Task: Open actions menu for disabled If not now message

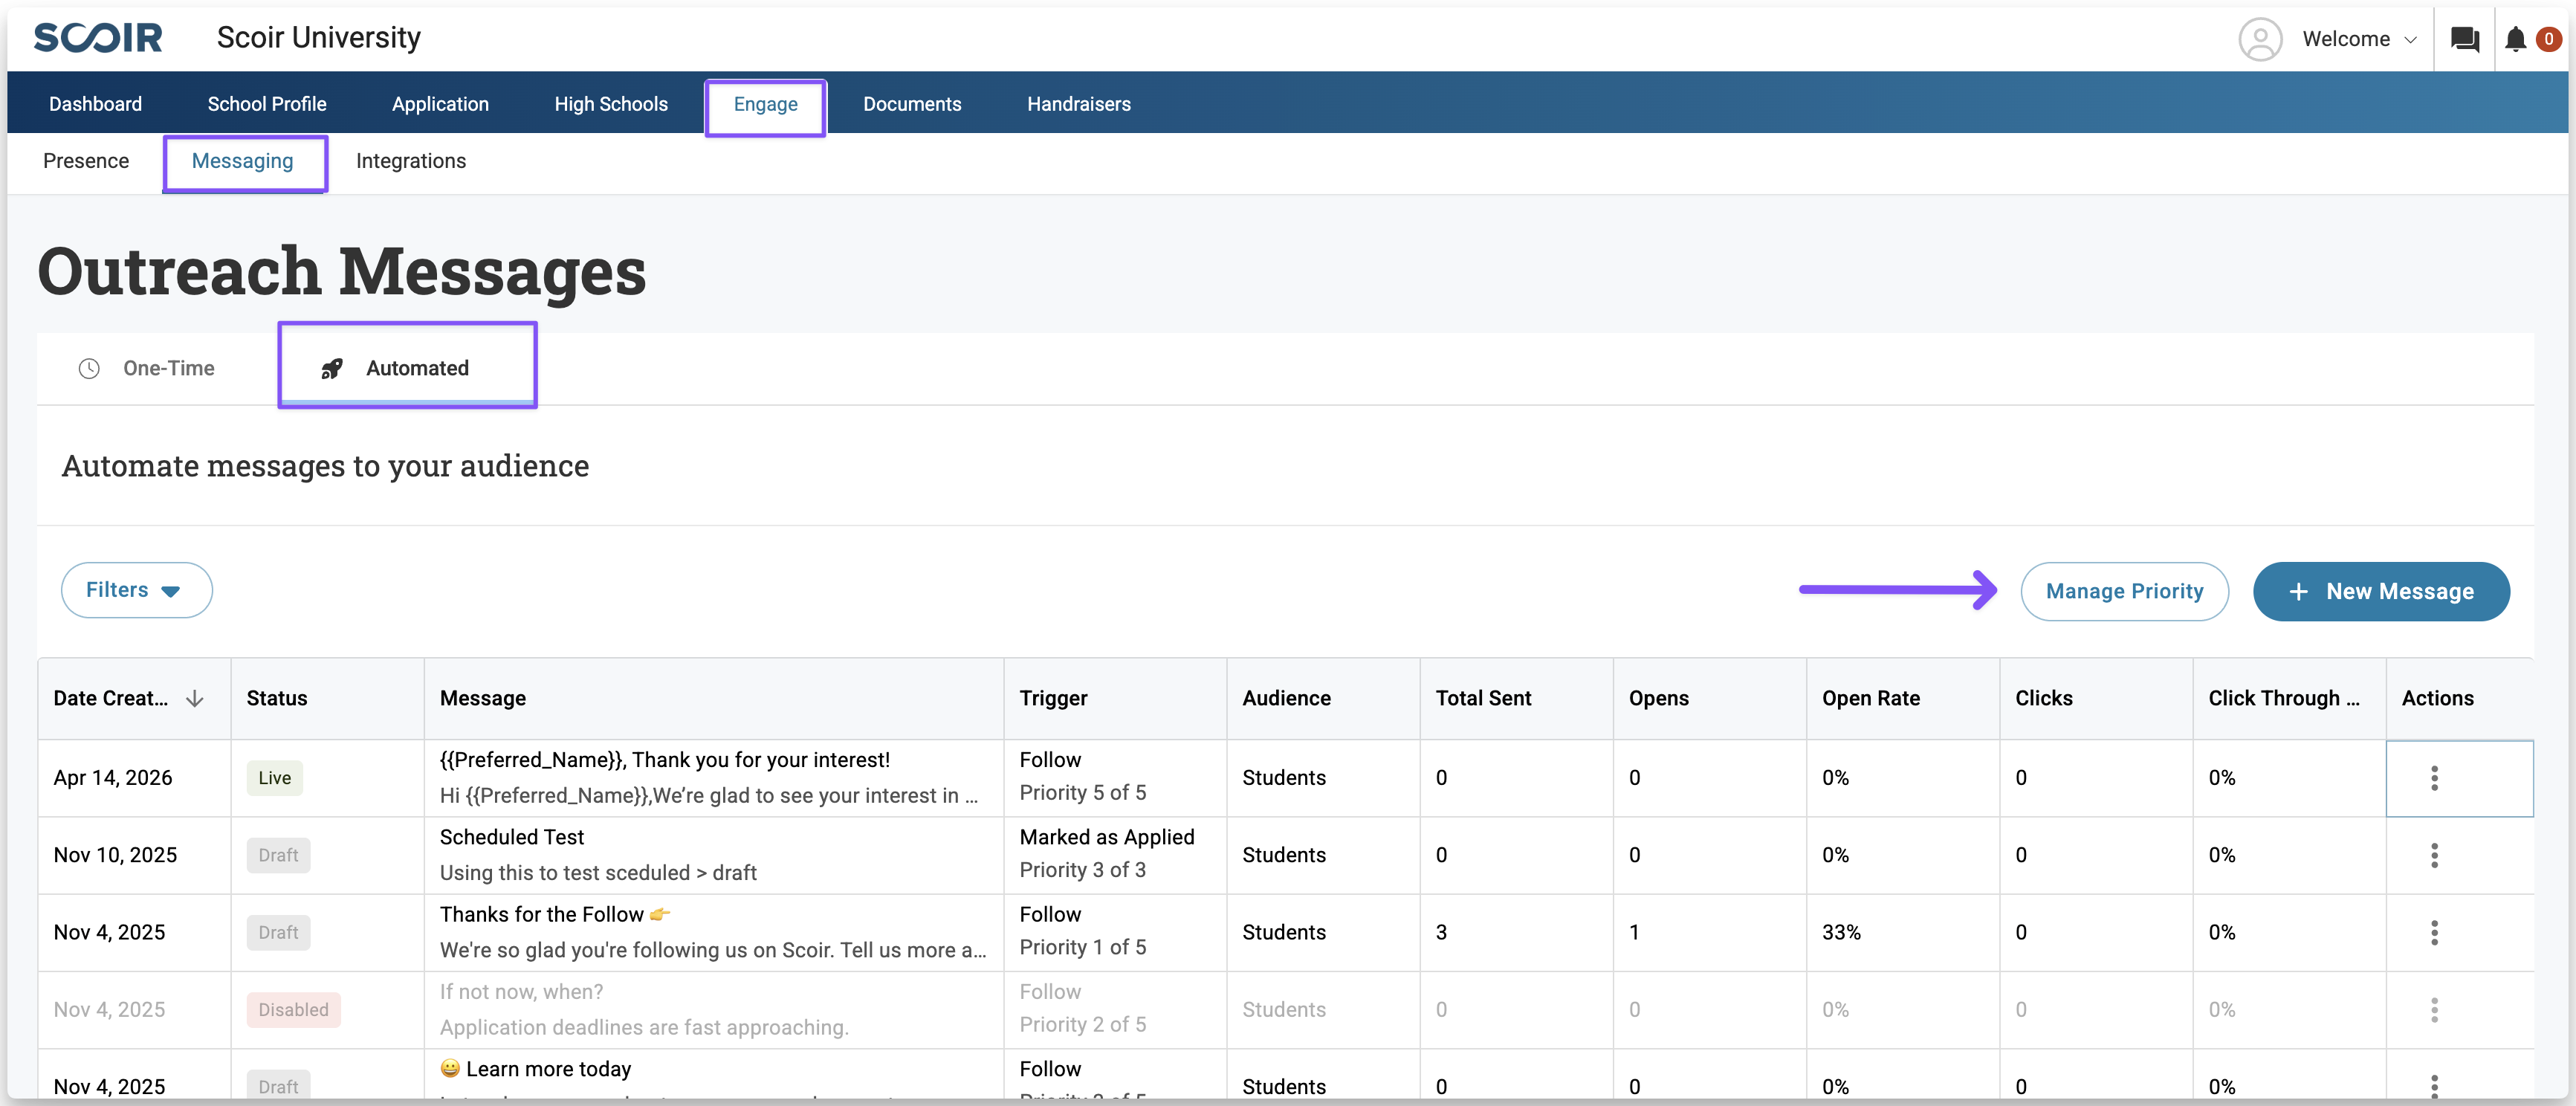Action: pyautogui.click(x=2434, y=1009)
